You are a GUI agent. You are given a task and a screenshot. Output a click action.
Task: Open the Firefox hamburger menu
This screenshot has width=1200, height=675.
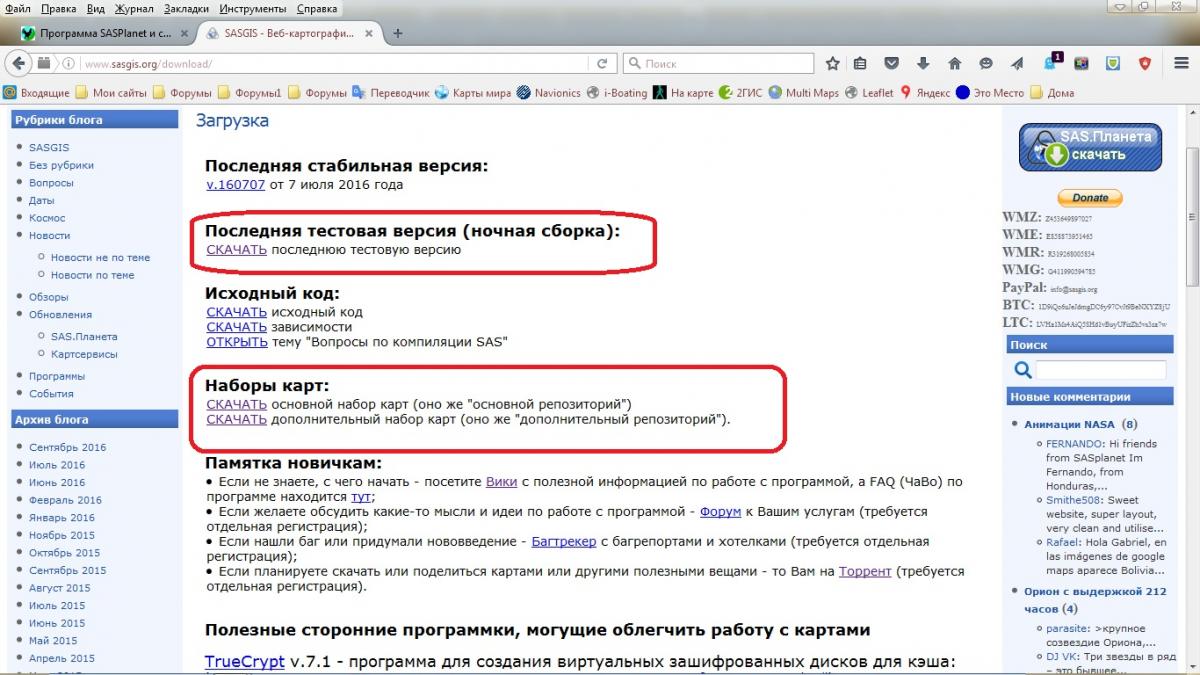coord(1181,63)
